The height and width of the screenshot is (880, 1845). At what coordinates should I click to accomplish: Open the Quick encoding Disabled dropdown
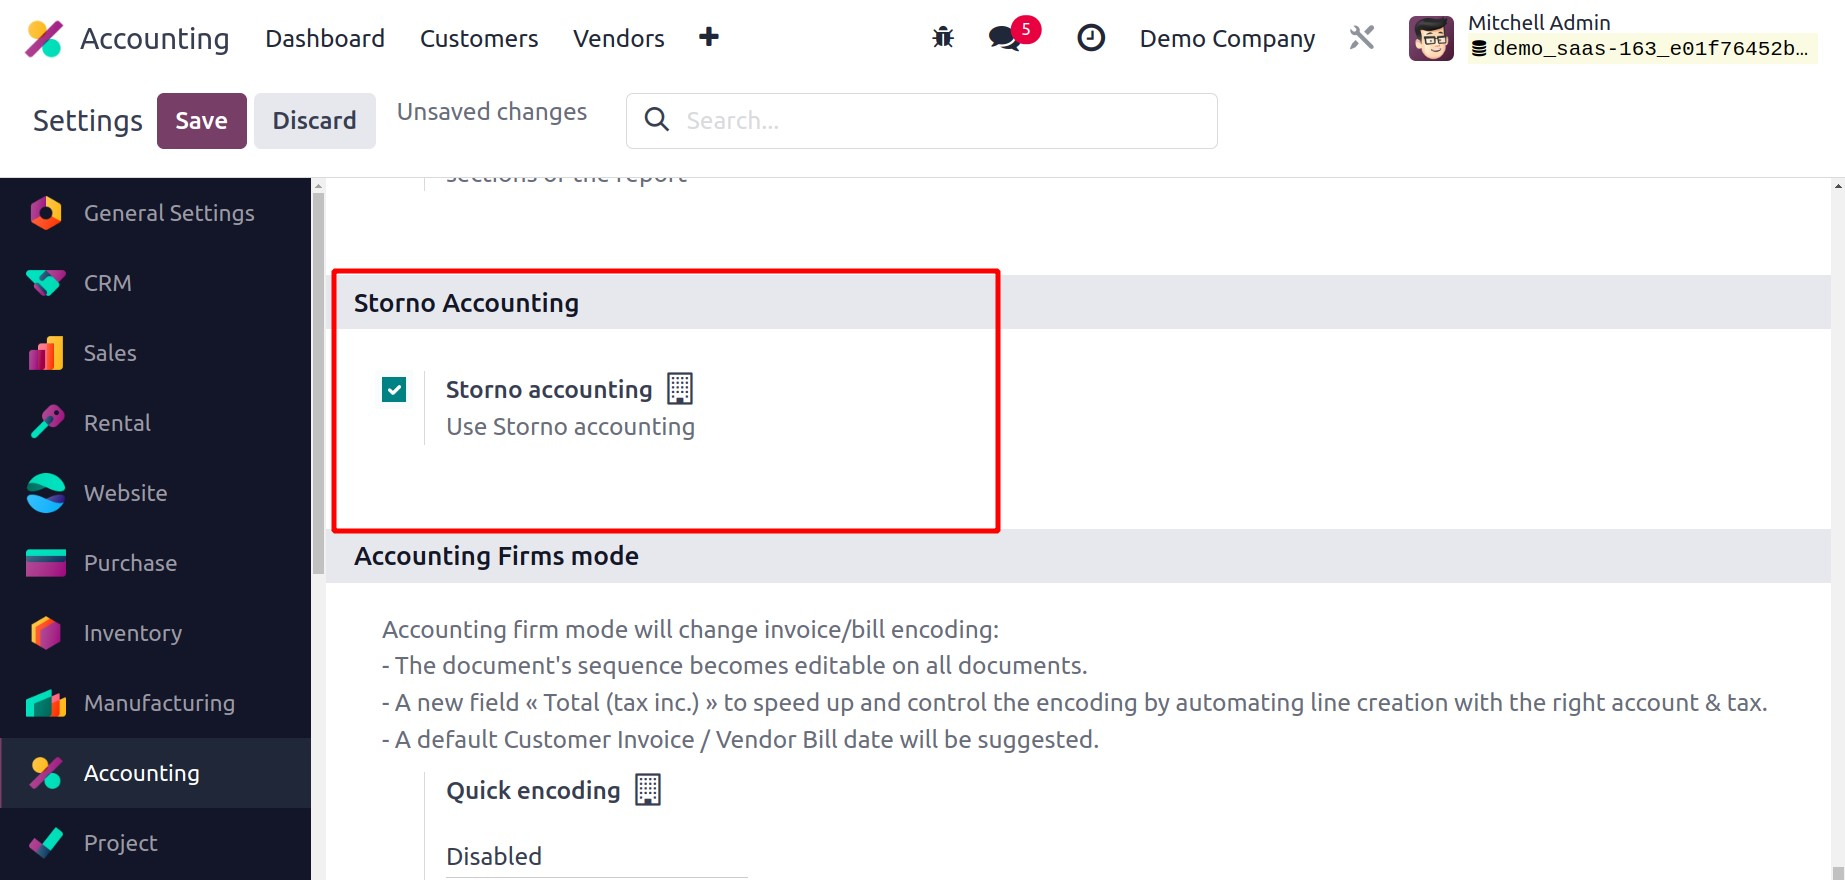click(596, 856)
